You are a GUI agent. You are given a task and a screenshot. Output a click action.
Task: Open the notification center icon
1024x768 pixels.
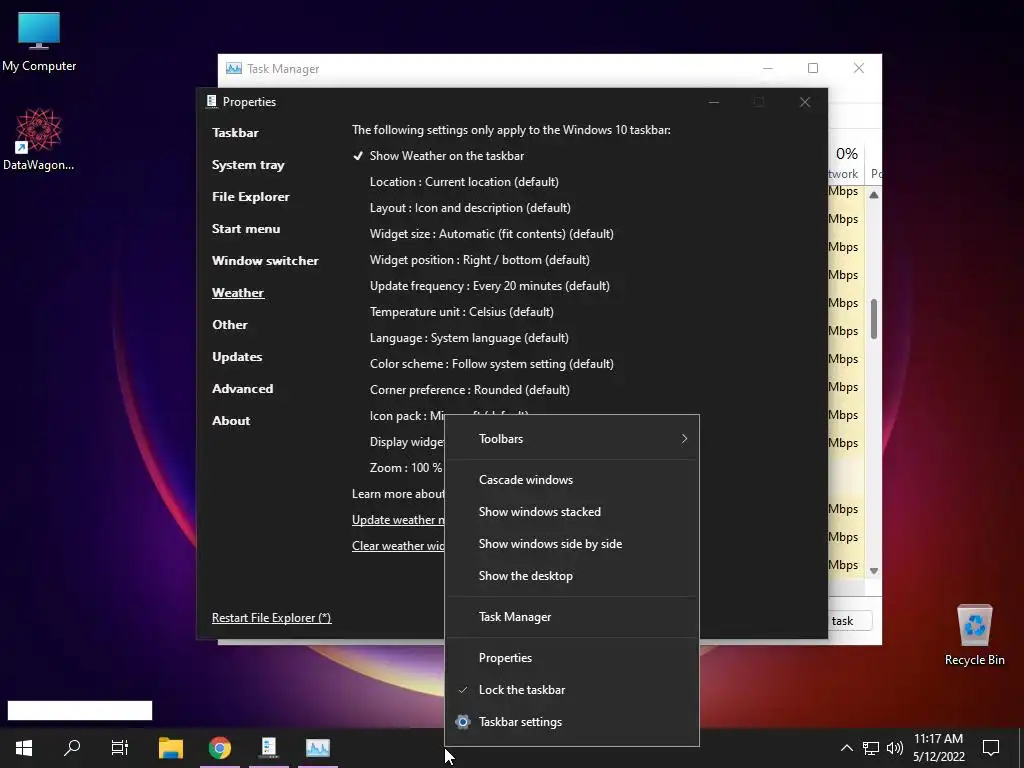(x=991, y=748)
